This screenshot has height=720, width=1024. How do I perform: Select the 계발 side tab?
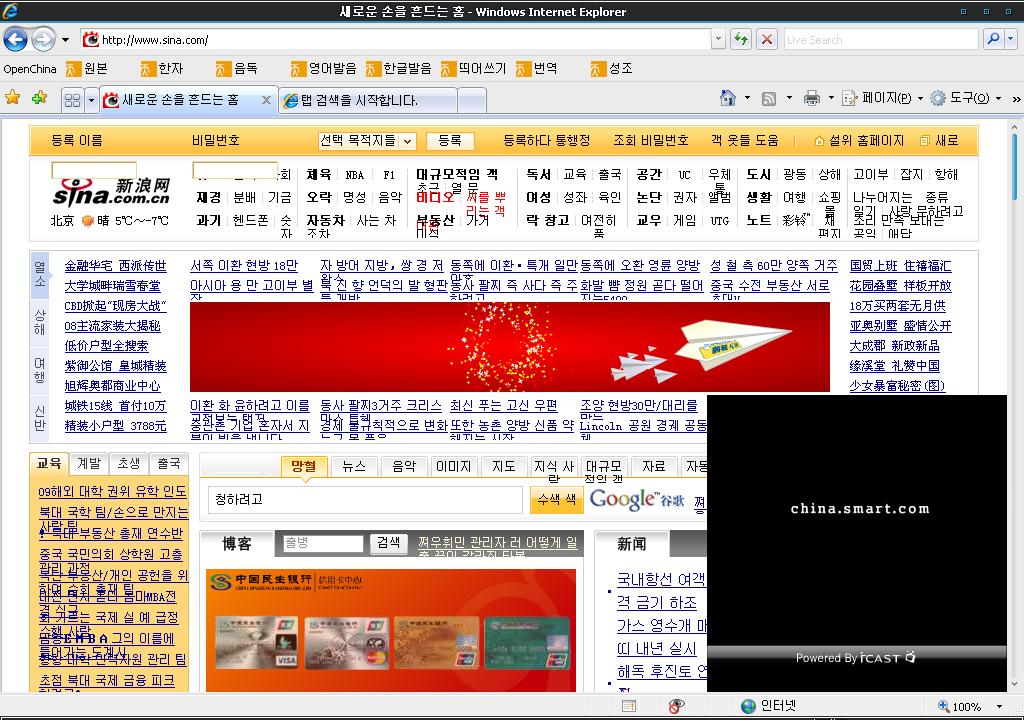point(89,463)
